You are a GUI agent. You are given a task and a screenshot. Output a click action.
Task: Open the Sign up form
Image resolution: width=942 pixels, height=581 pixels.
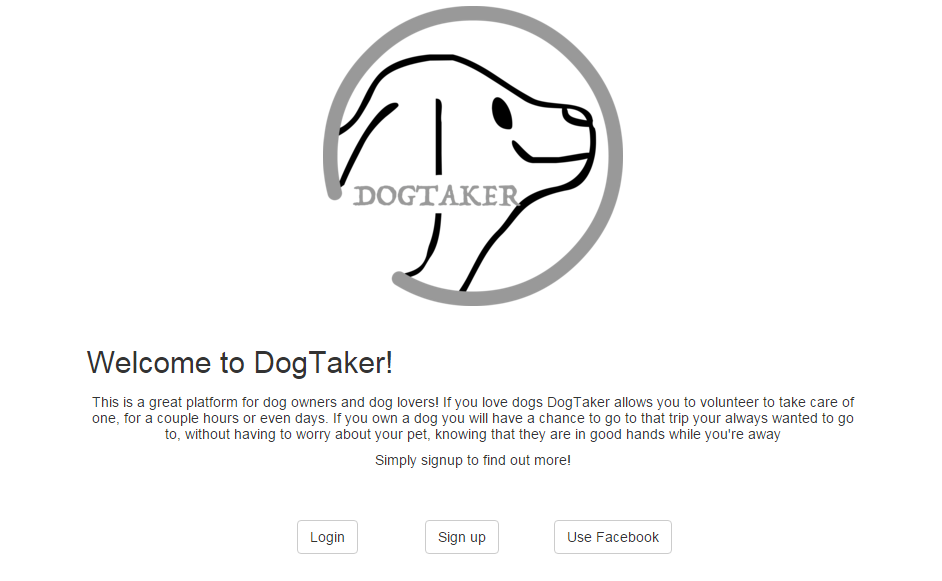[461, 537]
